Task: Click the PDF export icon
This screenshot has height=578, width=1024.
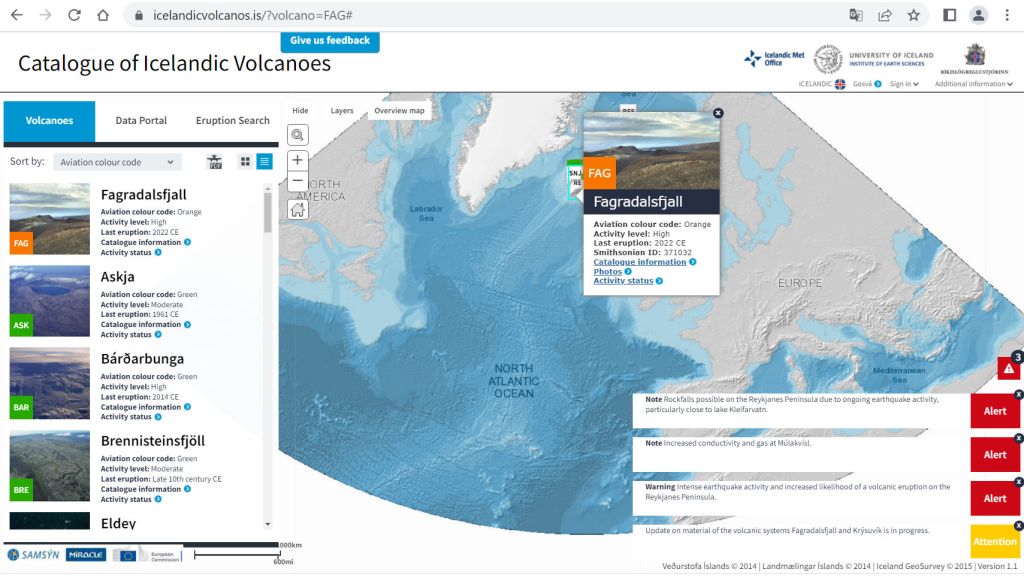Action: coord(214,162)
